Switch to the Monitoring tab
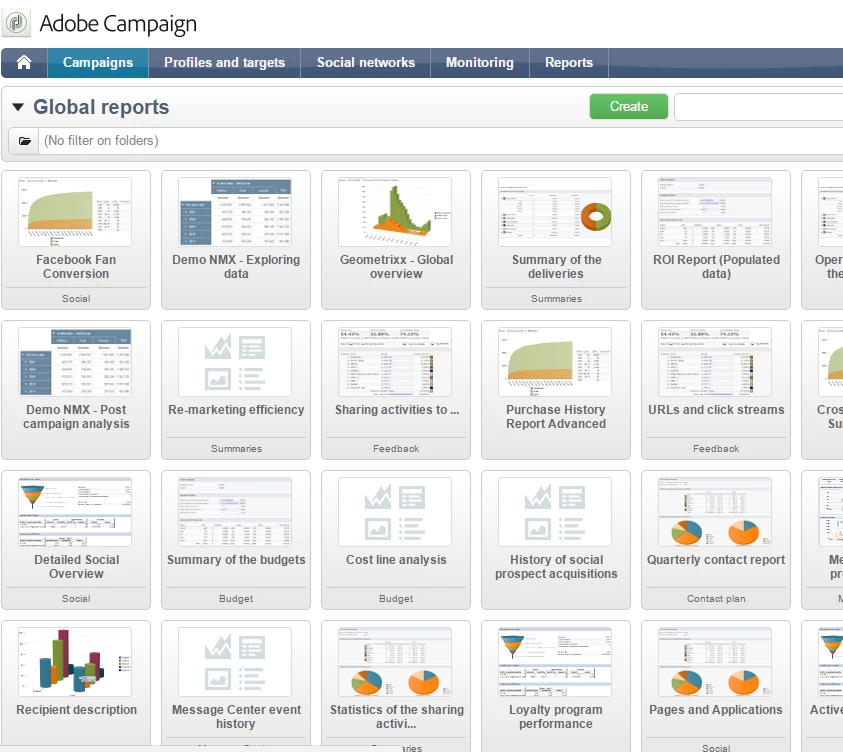843x752 pixels. click(480, 63)
